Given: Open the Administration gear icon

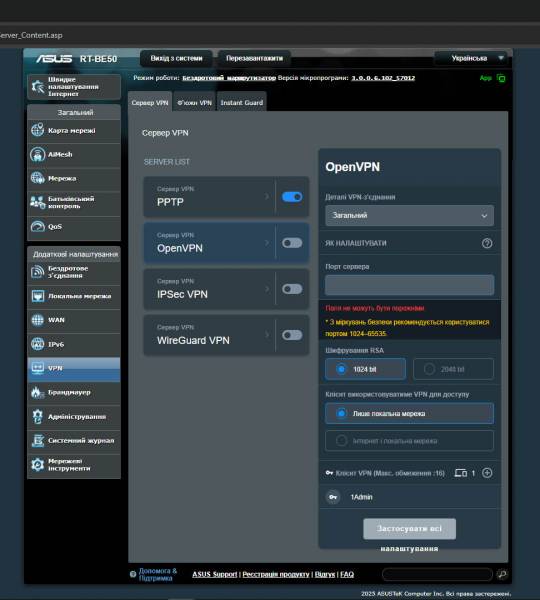Looking at the screenshot, I should point(38,416).
